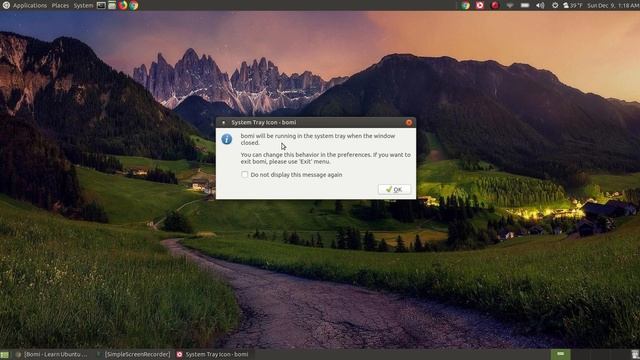Click the main menu logo icon
640x360 pixels.
(x=6, y=5)
